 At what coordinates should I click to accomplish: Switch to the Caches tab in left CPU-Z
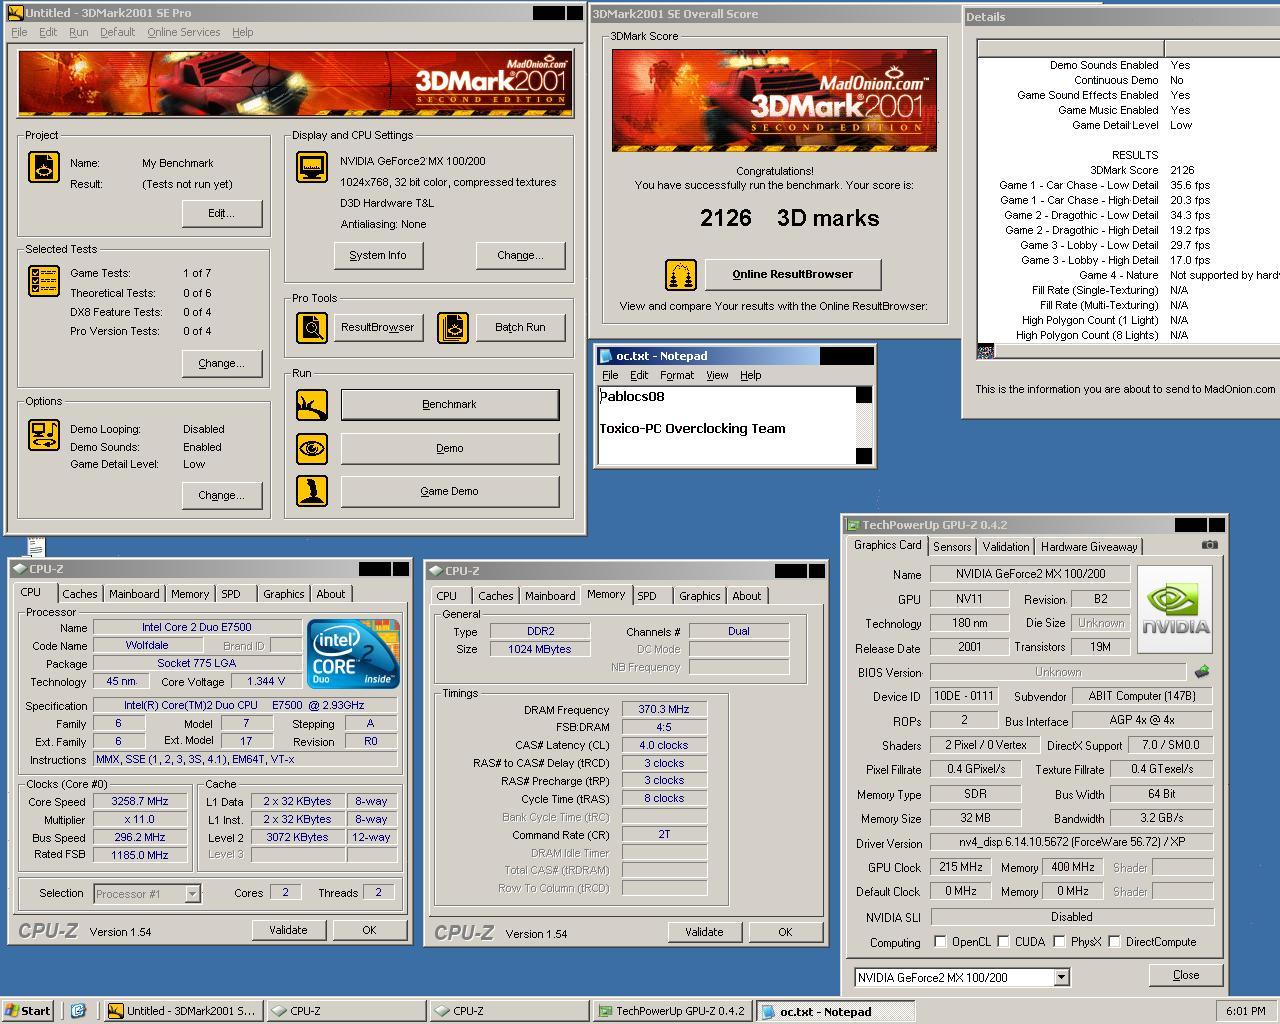click(x=80, y=594)
